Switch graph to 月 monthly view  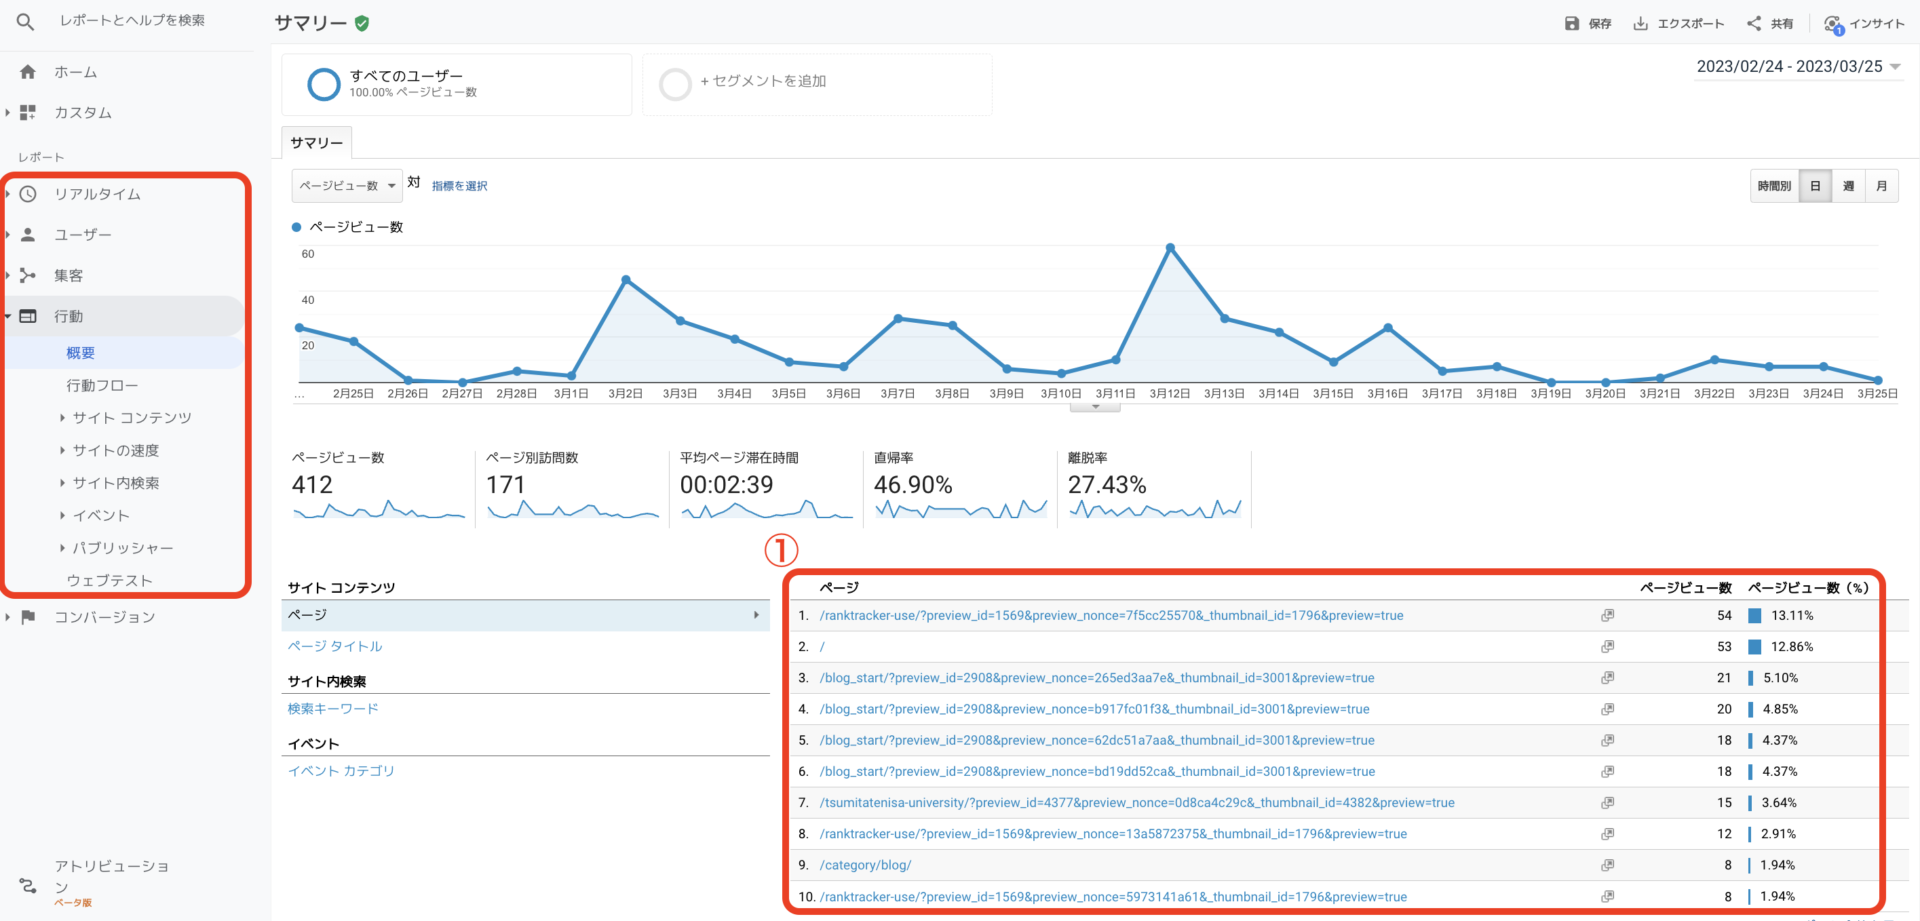coord(1882,186)
